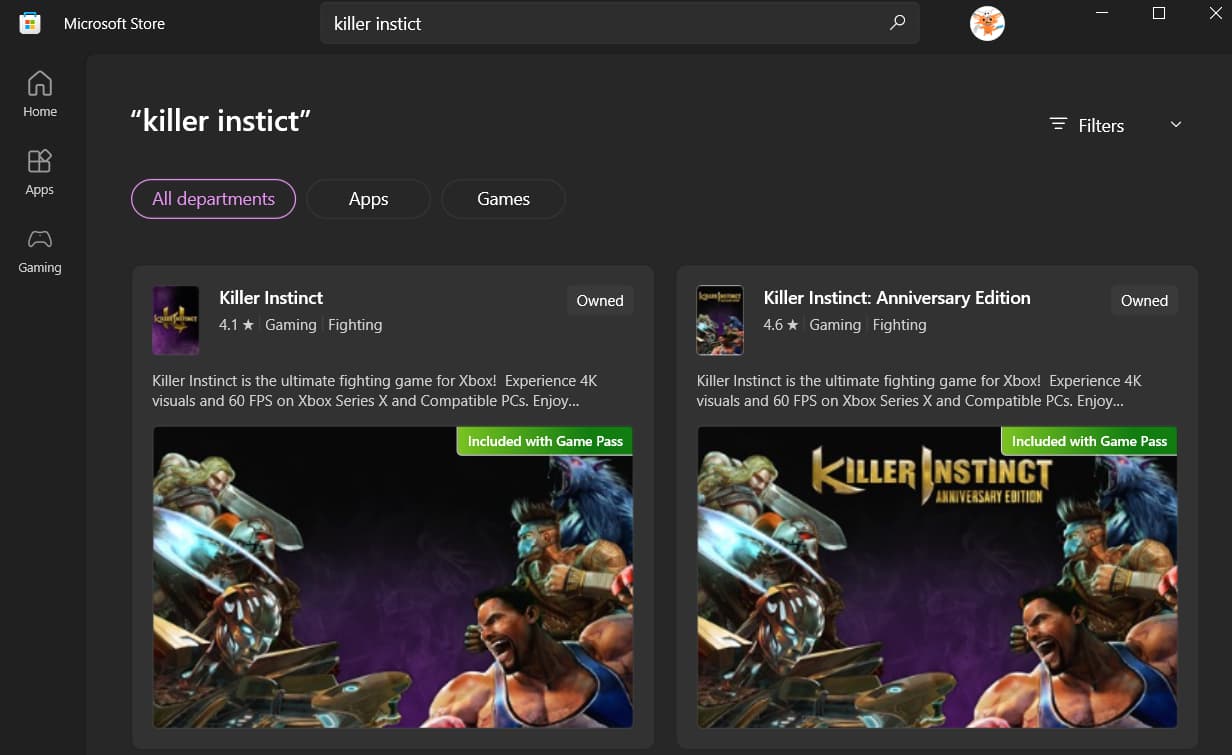The image size is (1232, 755).
Task: Maximize the Microsoft Store window
Action: click(1159, 13)
